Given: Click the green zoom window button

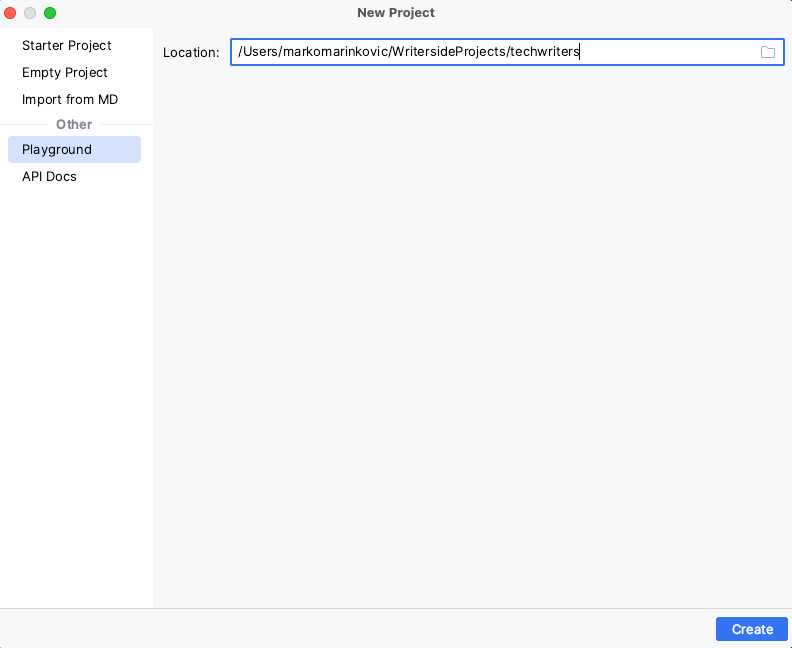Looking at the screenshot, I should pyautogui.click(x=50, y=13).
